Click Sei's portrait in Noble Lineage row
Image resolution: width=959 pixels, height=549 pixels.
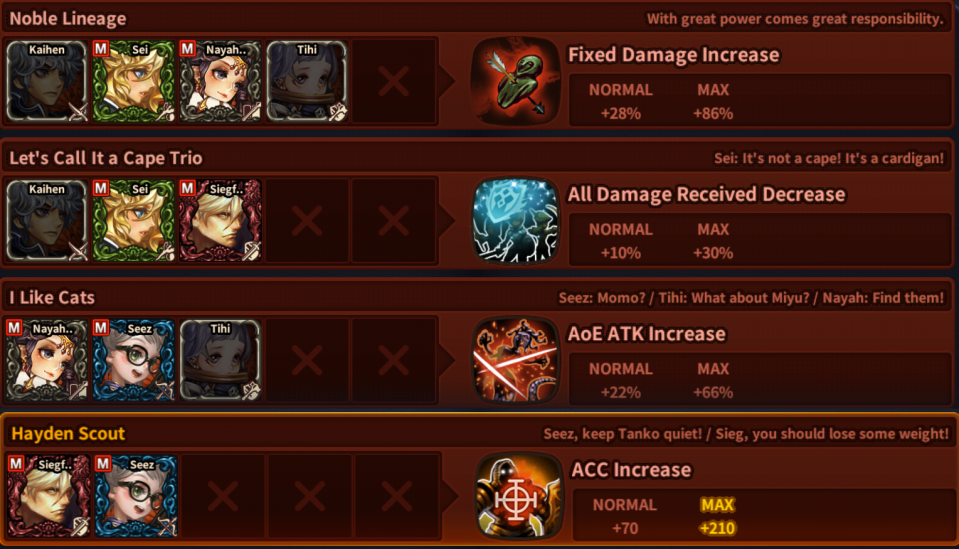tap(133, 81)
